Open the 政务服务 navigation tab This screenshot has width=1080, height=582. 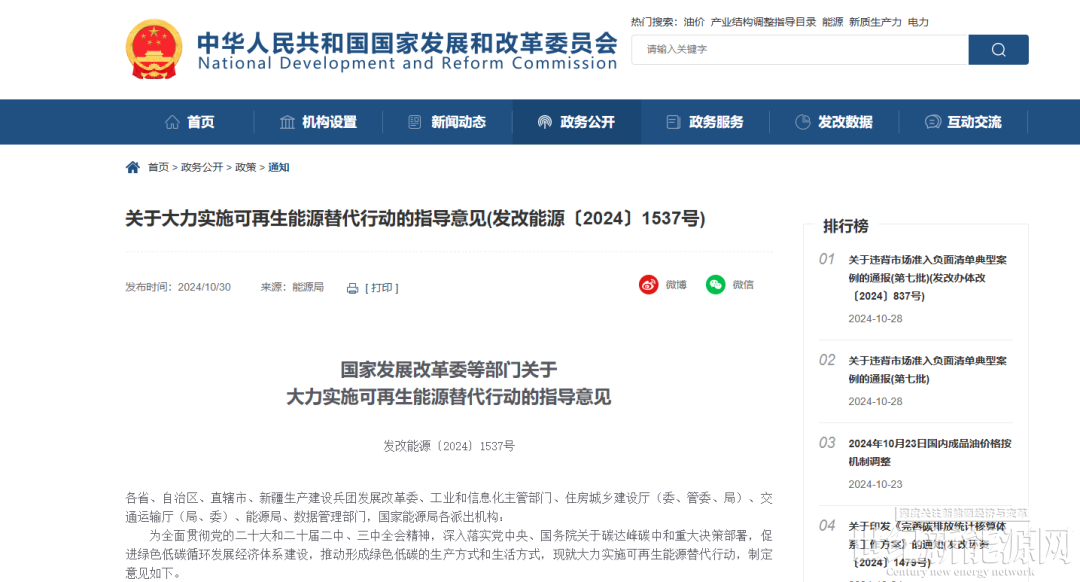705,122
